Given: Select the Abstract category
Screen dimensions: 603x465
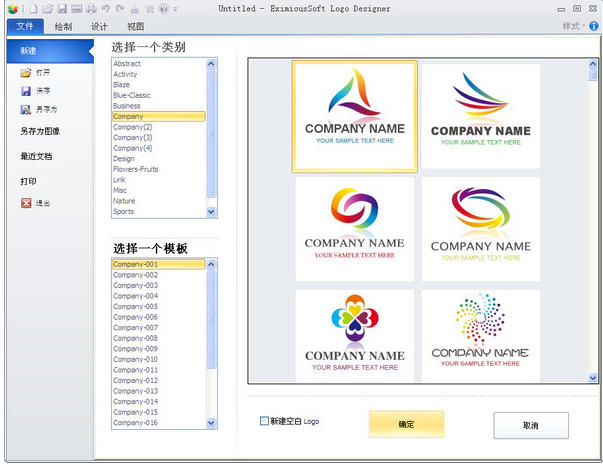Looking at the screenshot, I should click(159, 63).
